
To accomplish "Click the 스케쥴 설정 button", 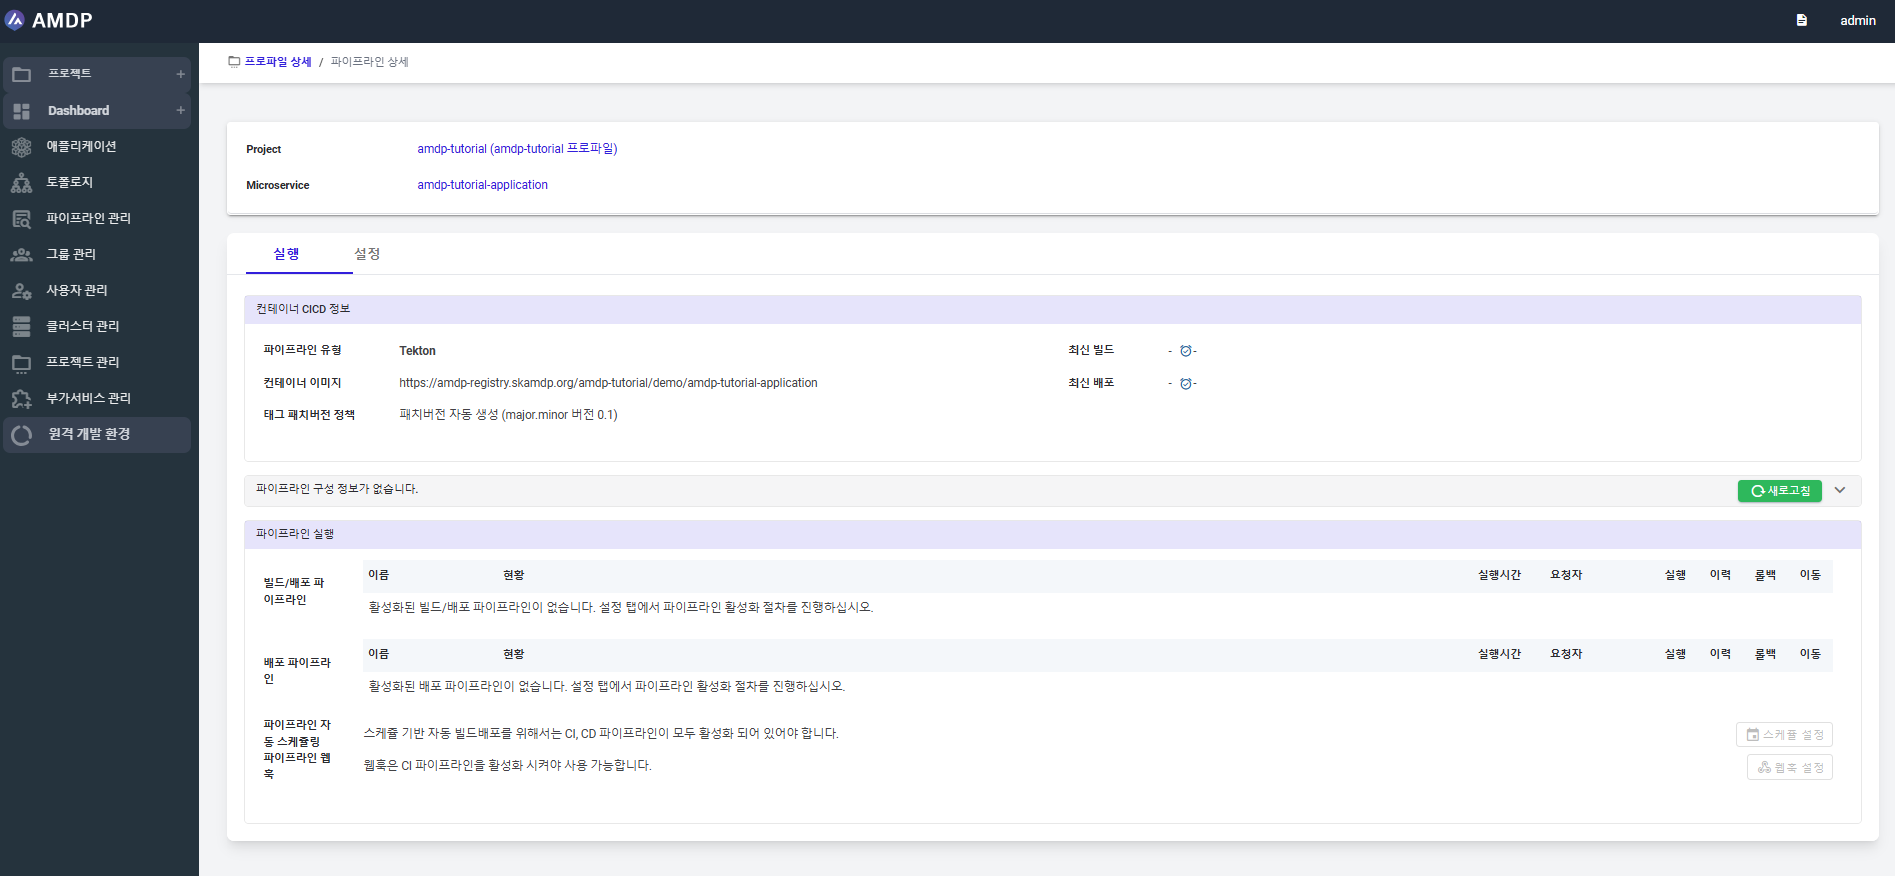I will click(1784, 735).
